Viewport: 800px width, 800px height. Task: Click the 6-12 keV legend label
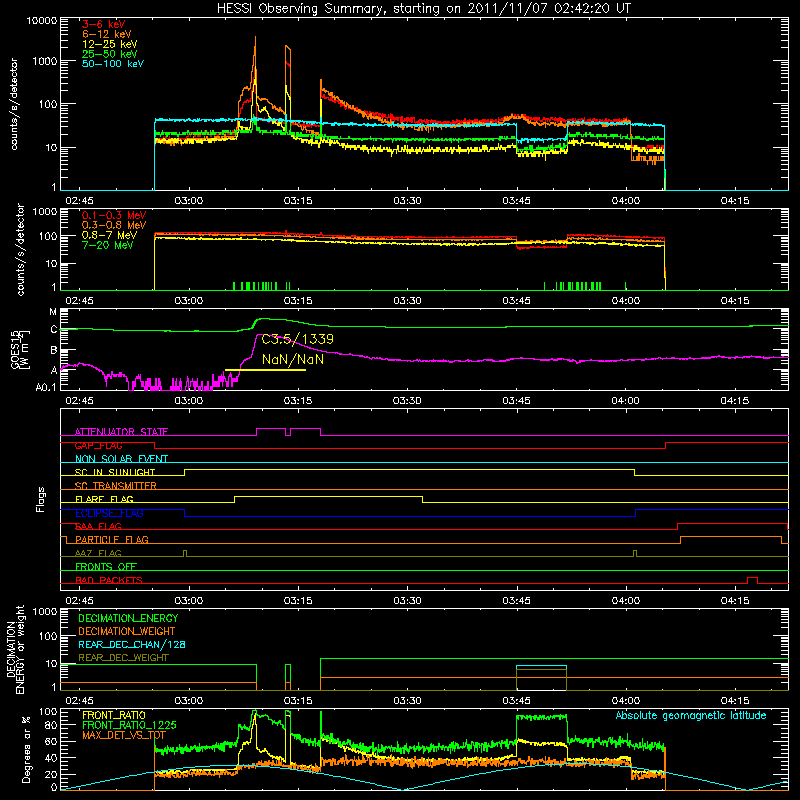click(x=107, y=34)
